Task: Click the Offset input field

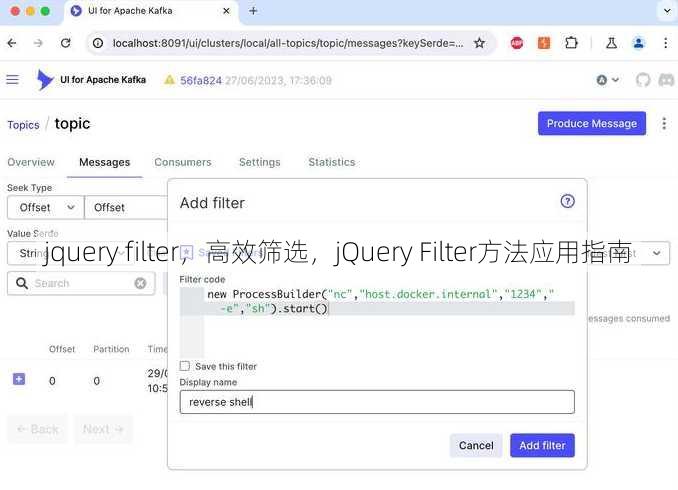Action: (126, 208)
